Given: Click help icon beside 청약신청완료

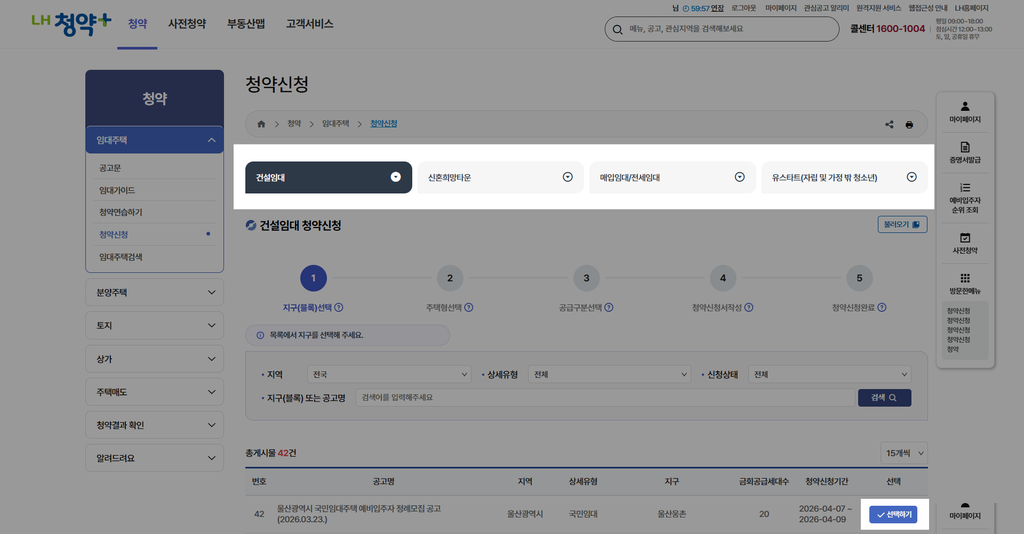Looking at the screenshot, I should [882, 307].
